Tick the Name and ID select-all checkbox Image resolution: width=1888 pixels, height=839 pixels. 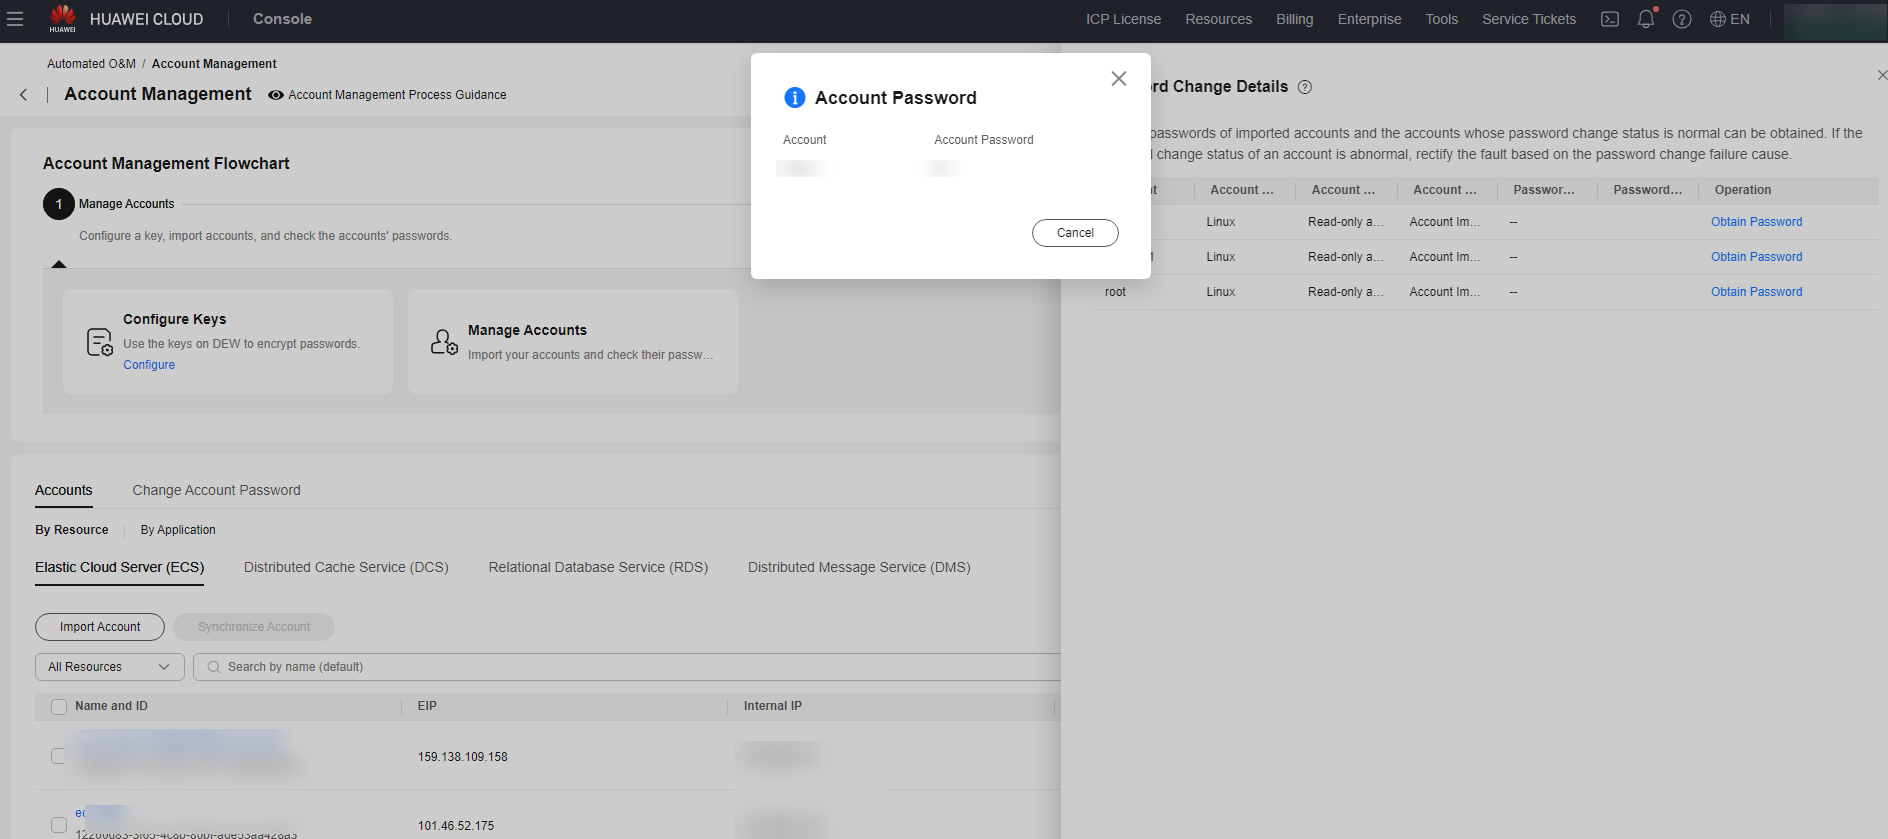click(59, 707)
